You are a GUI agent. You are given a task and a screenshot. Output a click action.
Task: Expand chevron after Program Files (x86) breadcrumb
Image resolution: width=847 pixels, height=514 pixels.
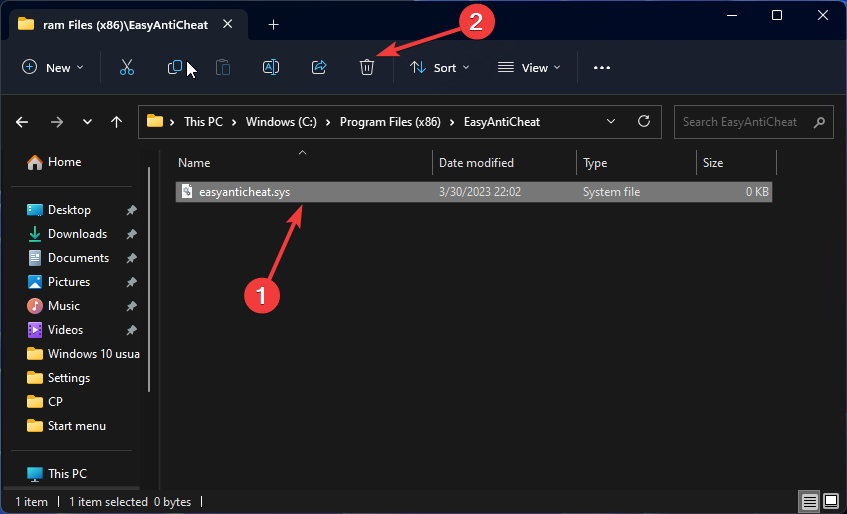(x=453, y=122)
